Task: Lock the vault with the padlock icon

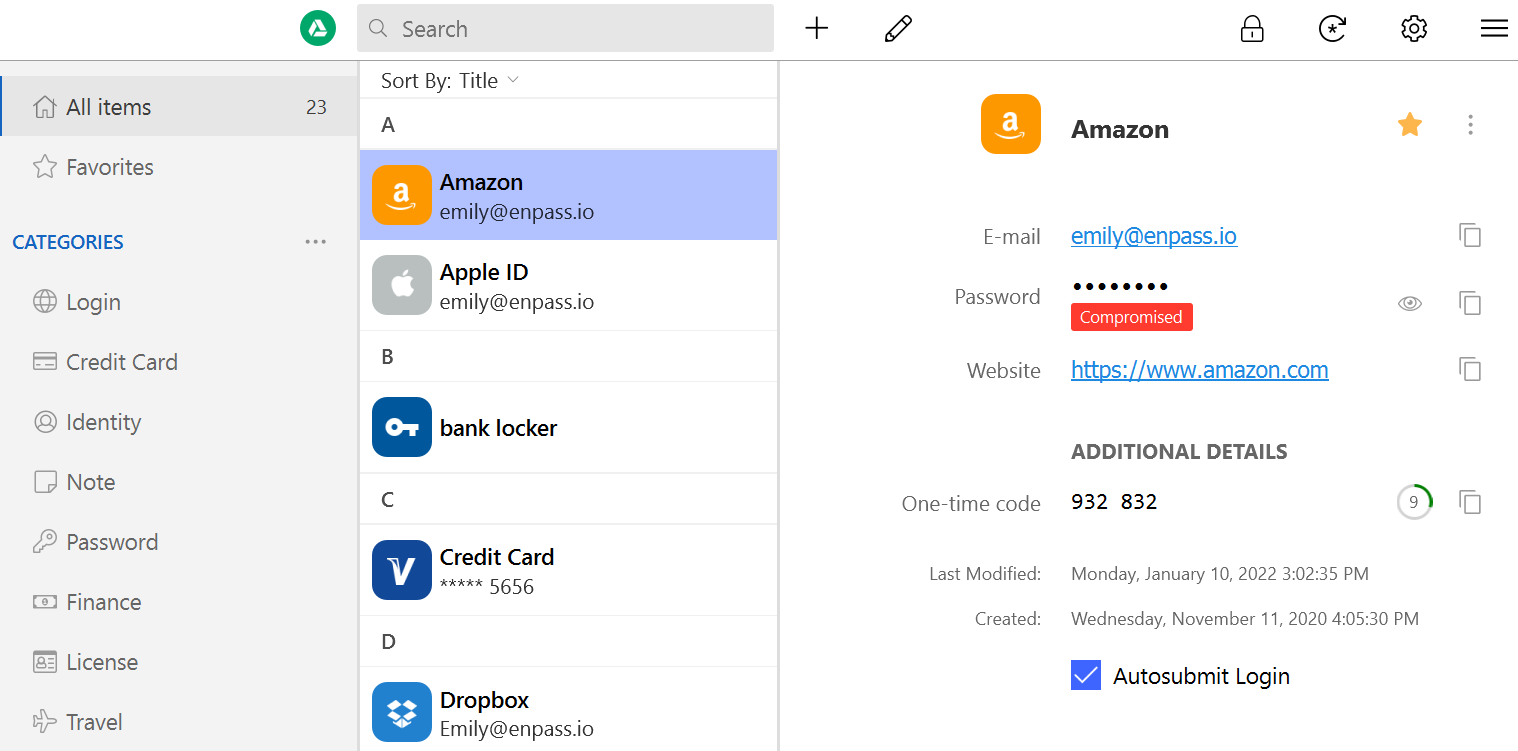Action: (1251, 29)
